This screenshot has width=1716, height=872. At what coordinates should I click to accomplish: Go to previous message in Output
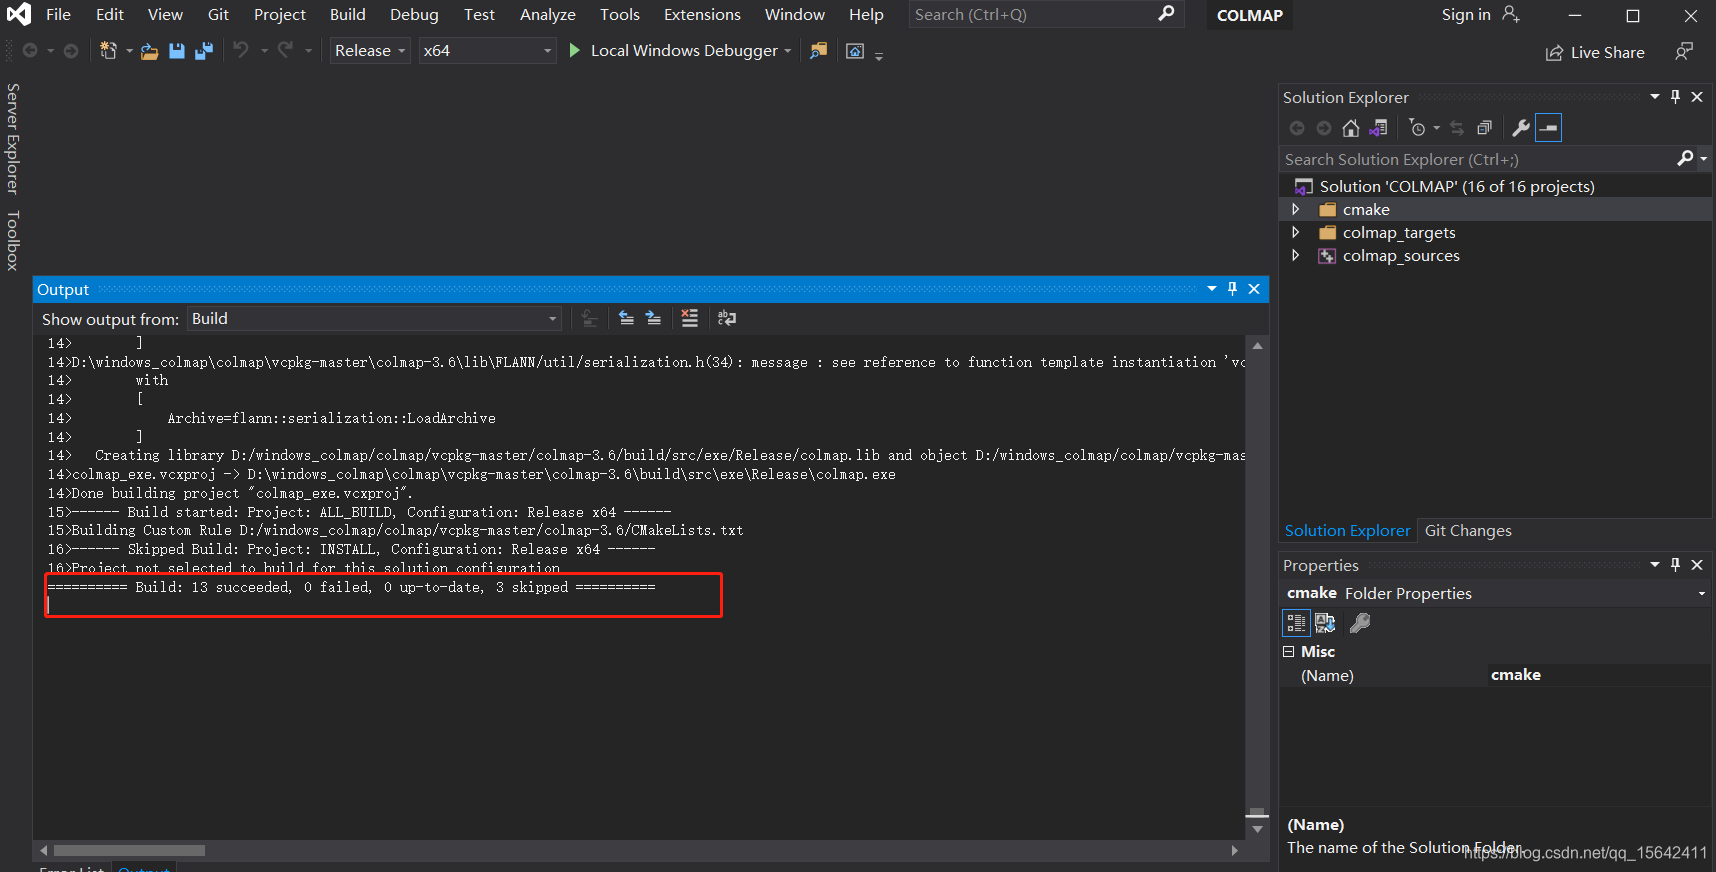pos(626,318)
